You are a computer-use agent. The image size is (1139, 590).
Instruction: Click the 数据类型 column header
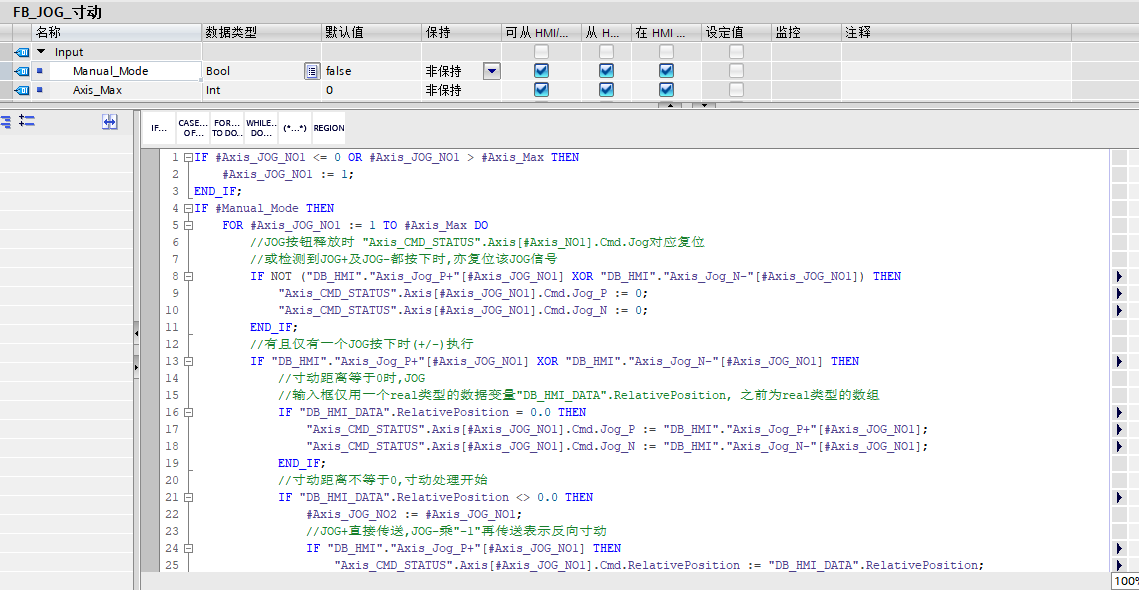[x=262, y=33]
